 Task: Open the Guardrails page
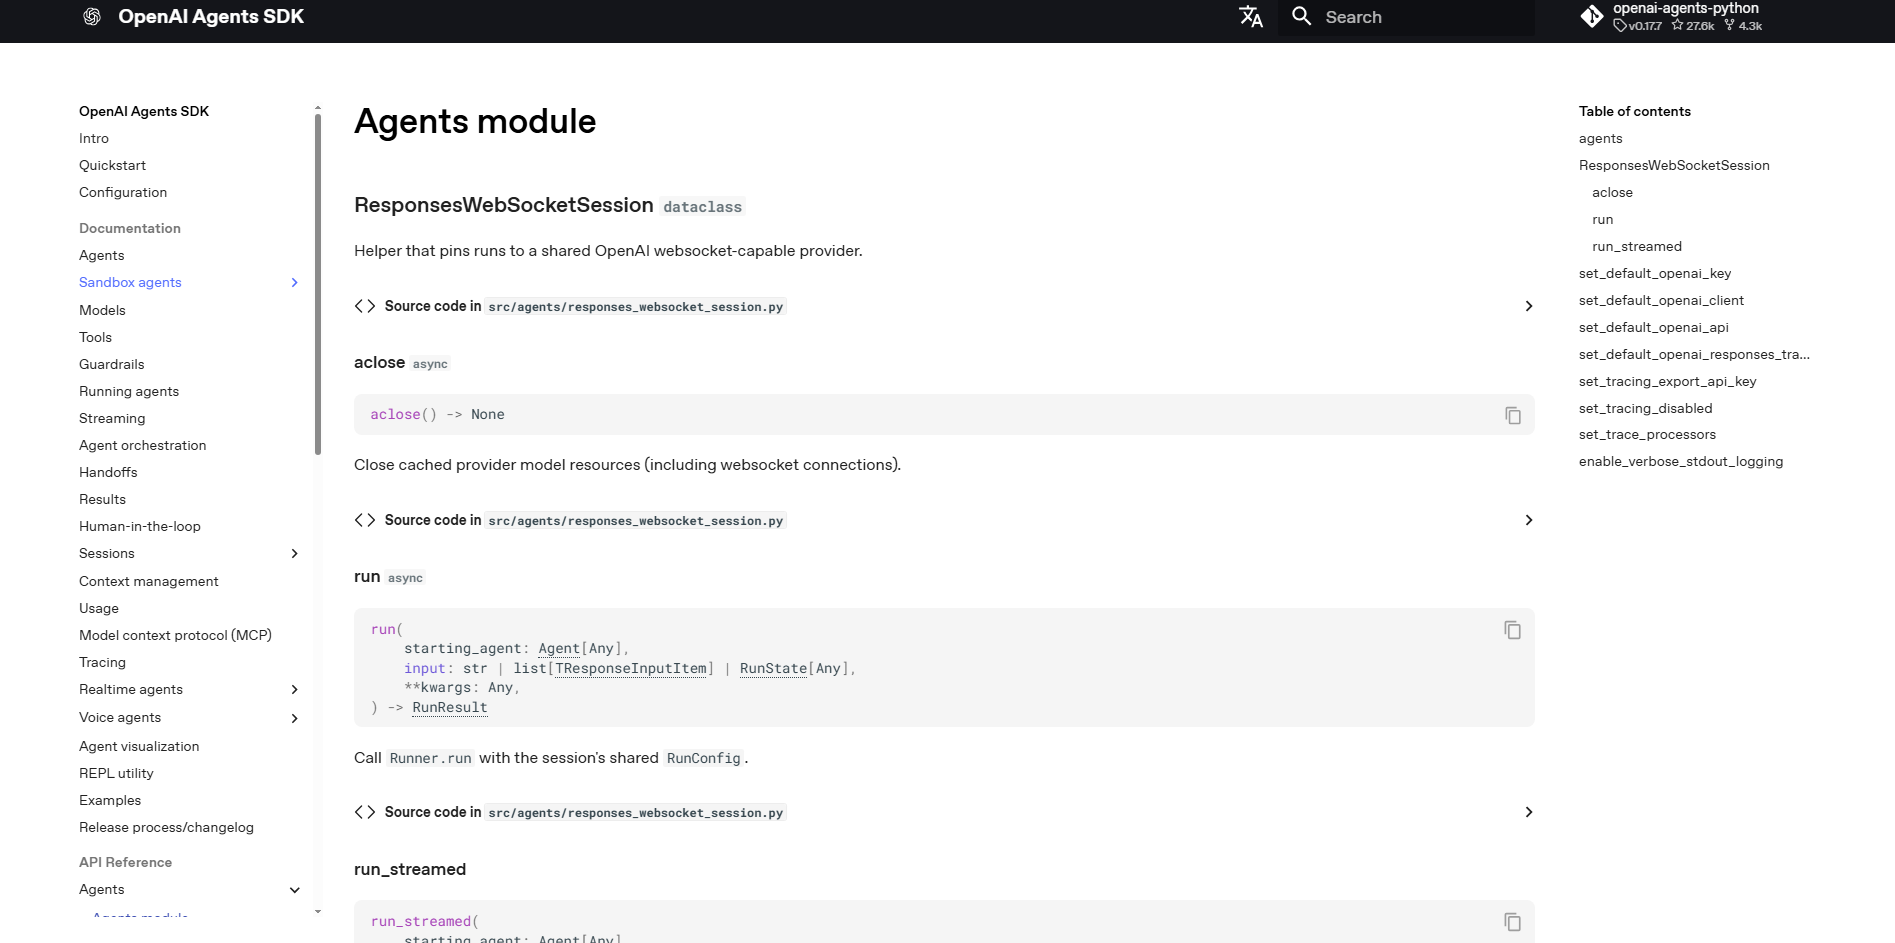pos(112,365)
